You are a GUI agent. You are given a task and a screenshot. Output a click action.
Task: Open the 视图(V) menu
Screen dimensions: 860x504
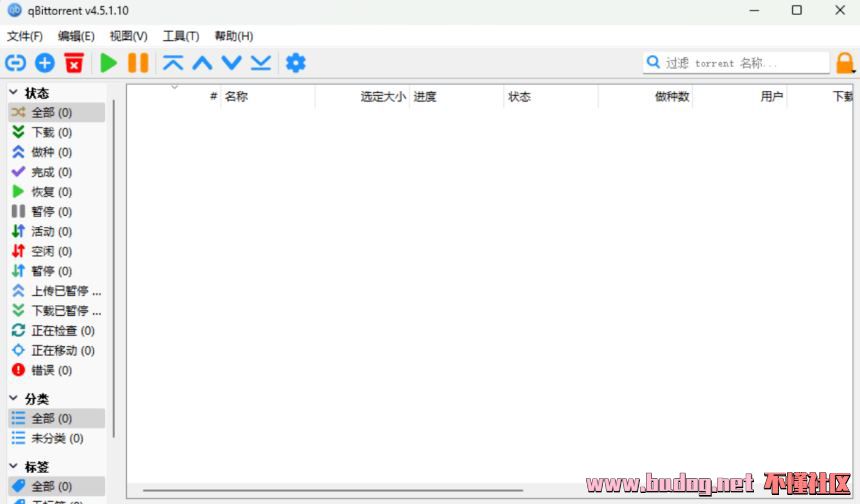(128, 36)
